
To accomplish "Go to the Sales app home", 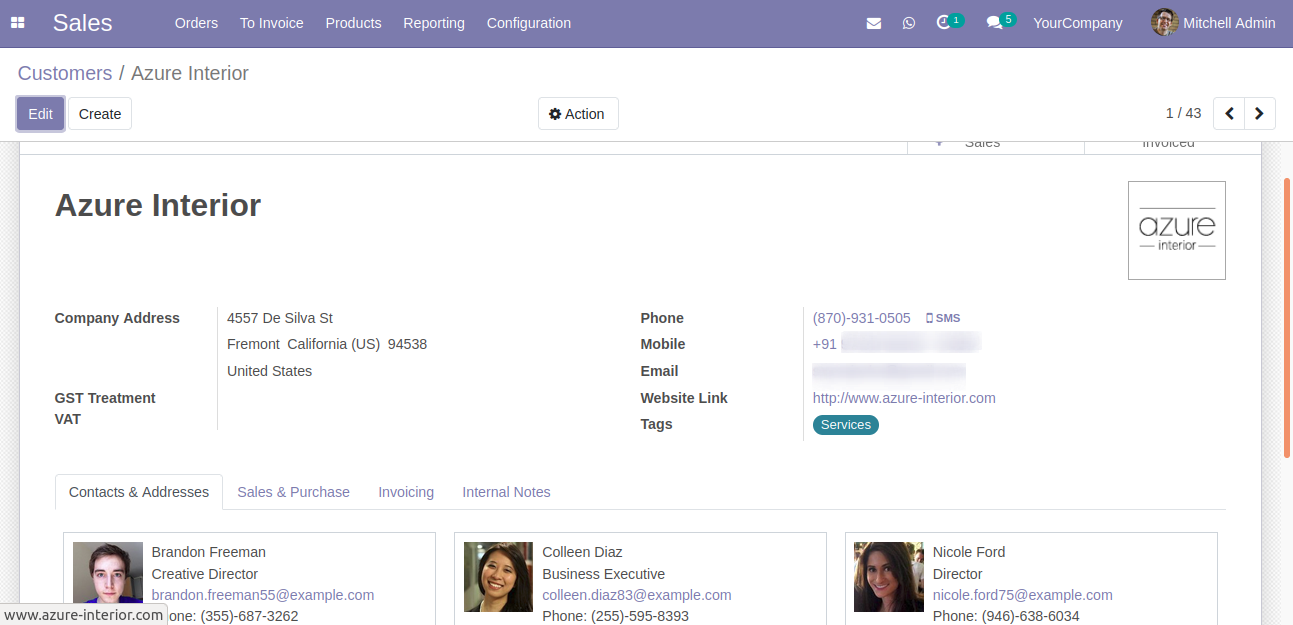I will 83,23.
